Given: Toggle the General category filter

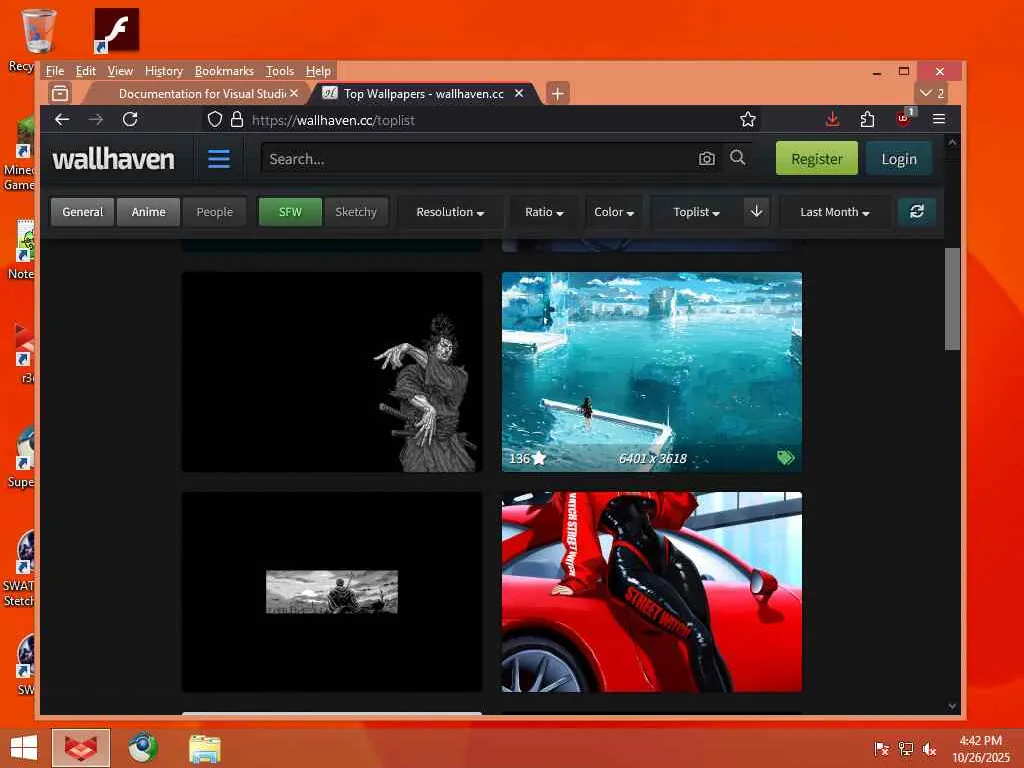Looking at the screenshot, I should [x=82, y=212].
